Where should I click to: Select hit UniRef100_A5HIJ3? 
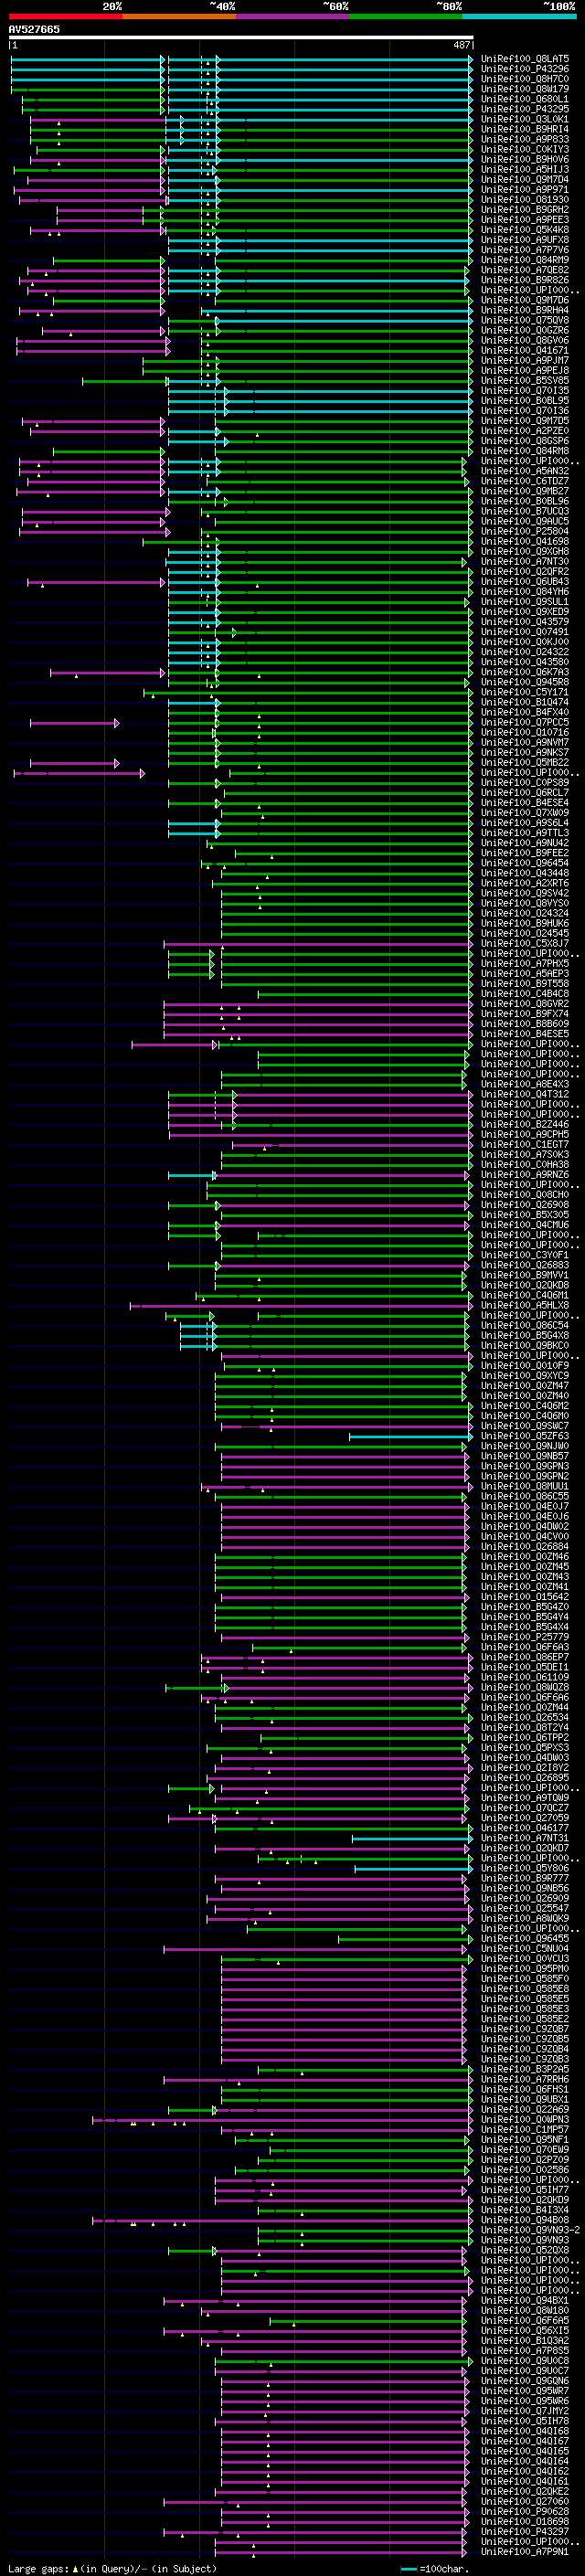pos(525,170)
